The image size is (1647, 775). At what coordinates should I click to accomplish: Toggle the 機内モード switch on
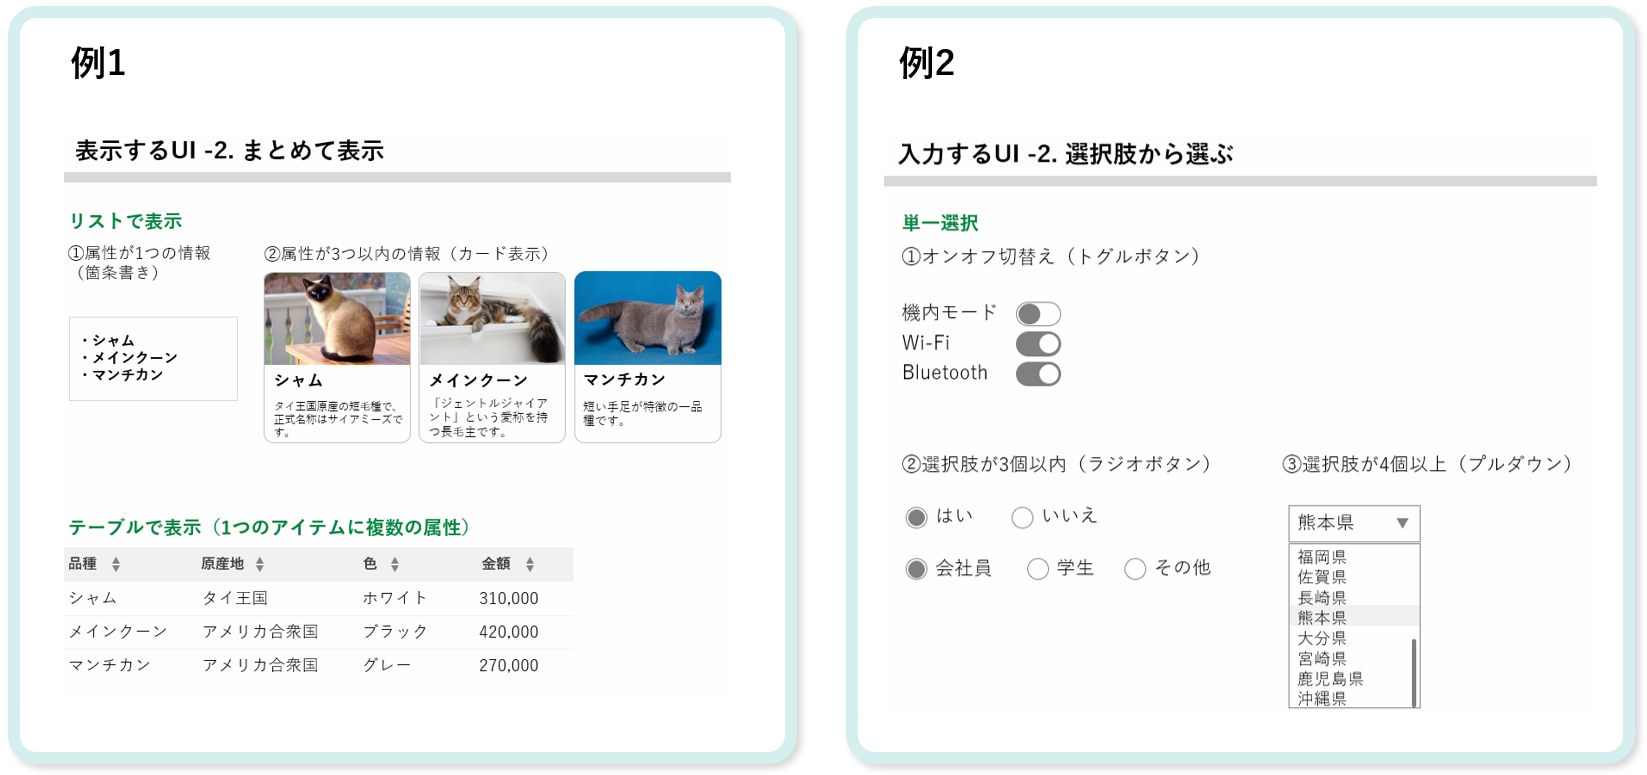[1038, 314]
